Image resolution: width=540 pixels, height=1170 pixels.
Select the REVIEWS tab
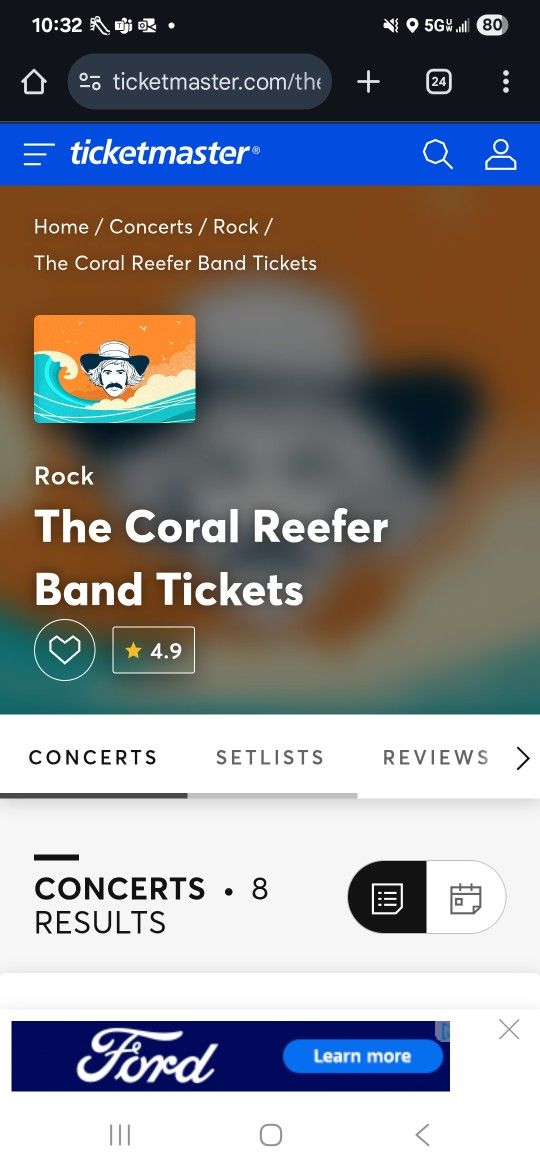pos(436,757)
